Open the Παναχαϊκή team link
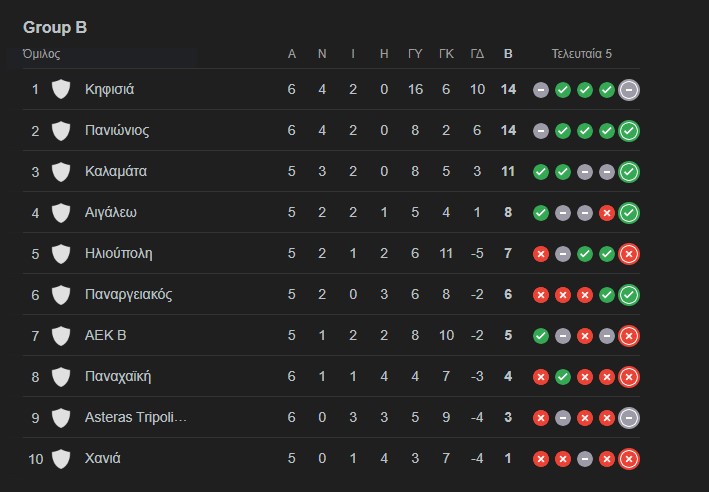The width and height of the screenshot is (709, 492). click(x=118, y=376)
